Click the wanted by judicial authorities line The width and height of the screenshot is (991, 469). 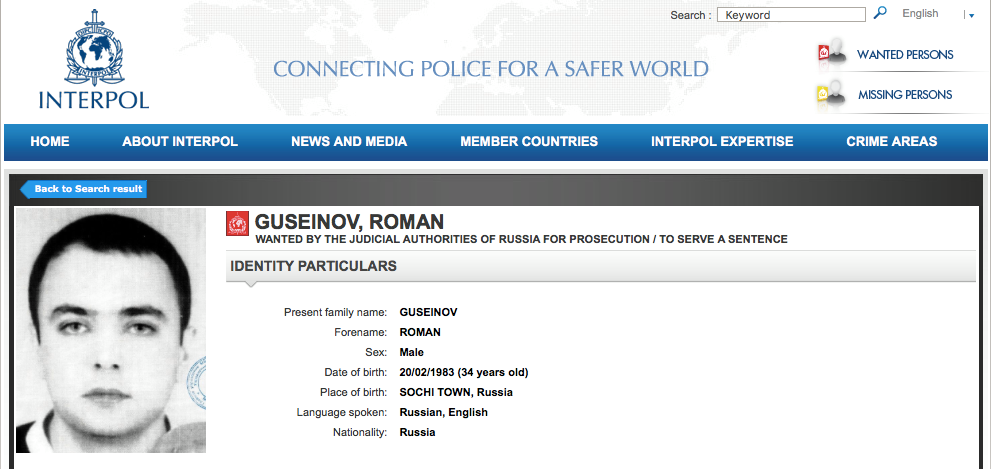521,239
